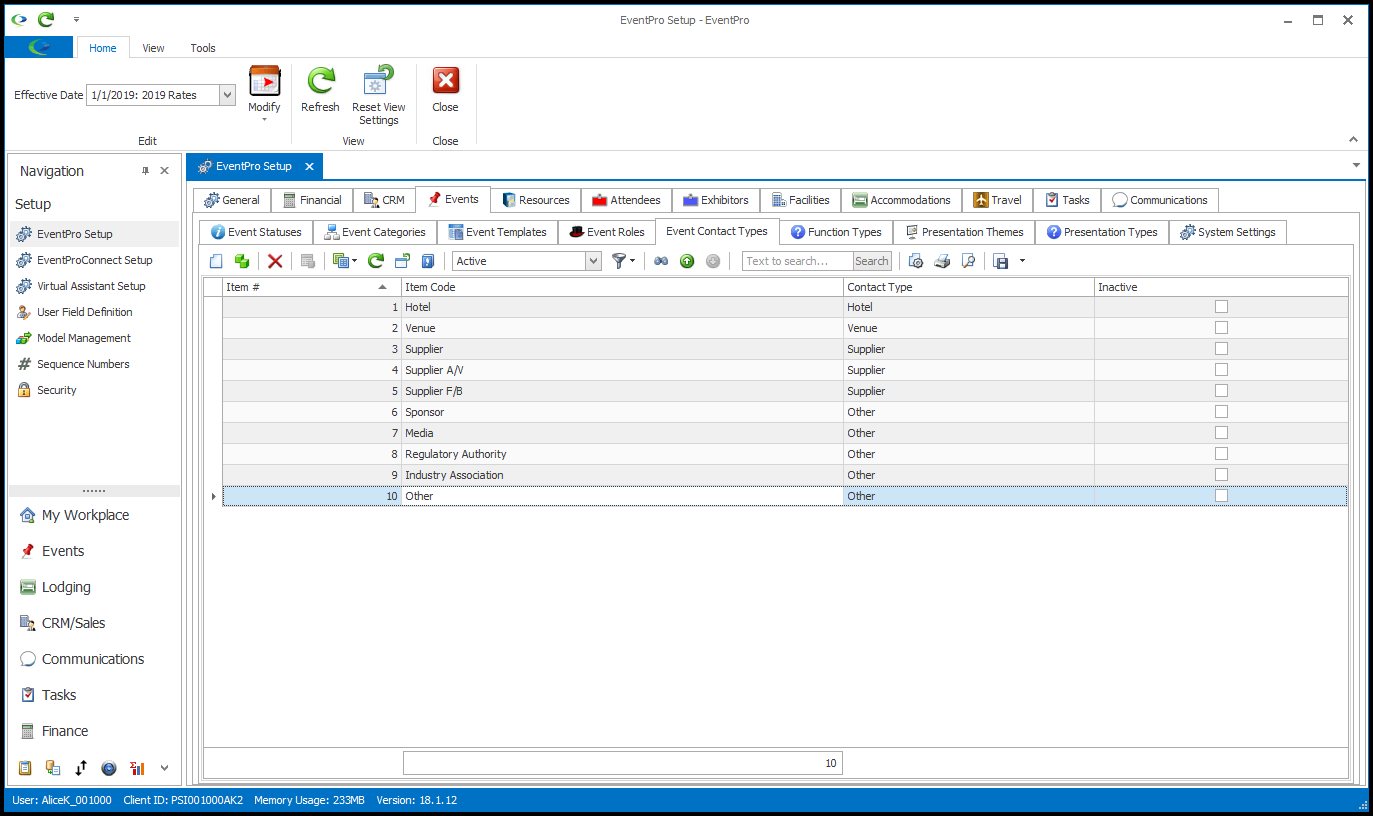The image size is (1373, 816).
Task: Click the Text to search input field
Action: [x=798, y=261]
